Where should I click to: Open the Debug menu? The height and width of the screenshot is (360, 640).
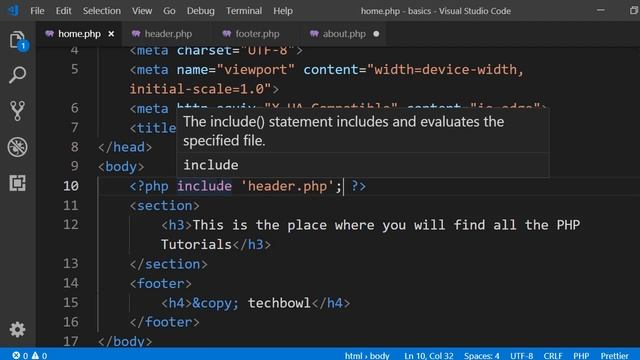point(200,11)
